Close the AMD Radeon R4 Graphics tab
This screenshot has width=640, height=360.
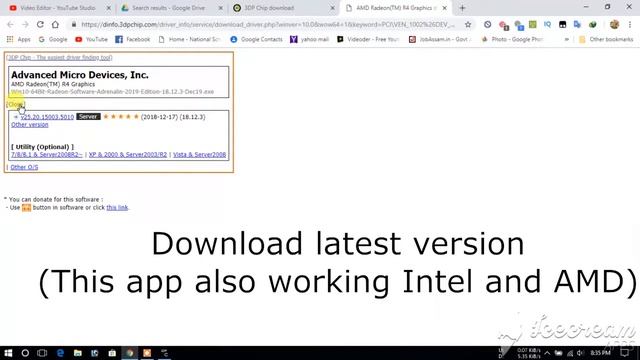[x=444, y=8]
